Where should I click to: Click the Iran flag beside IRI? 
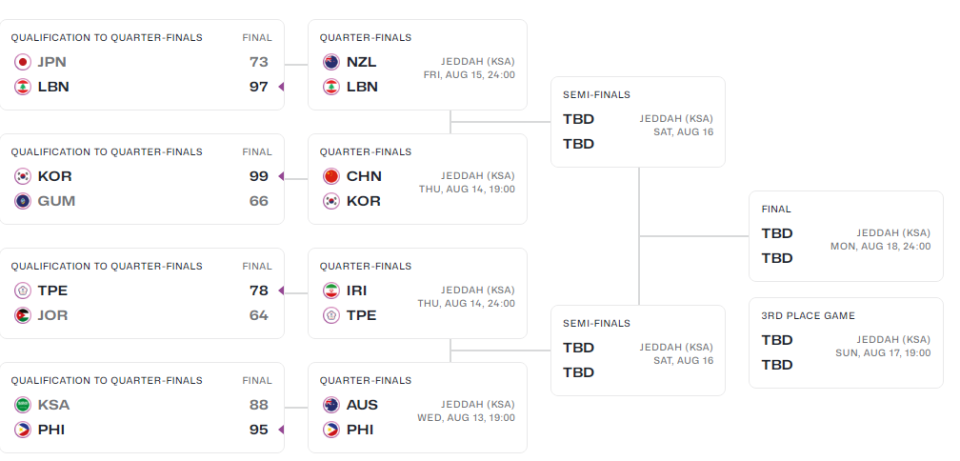click(x=331, y=290)
